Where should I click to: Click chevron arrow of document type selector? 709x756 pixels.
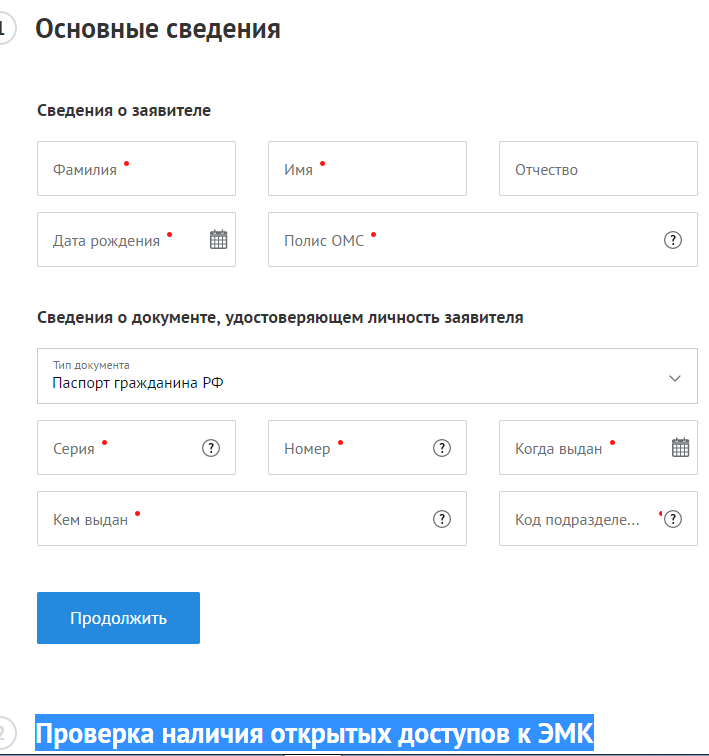point(675,378)
